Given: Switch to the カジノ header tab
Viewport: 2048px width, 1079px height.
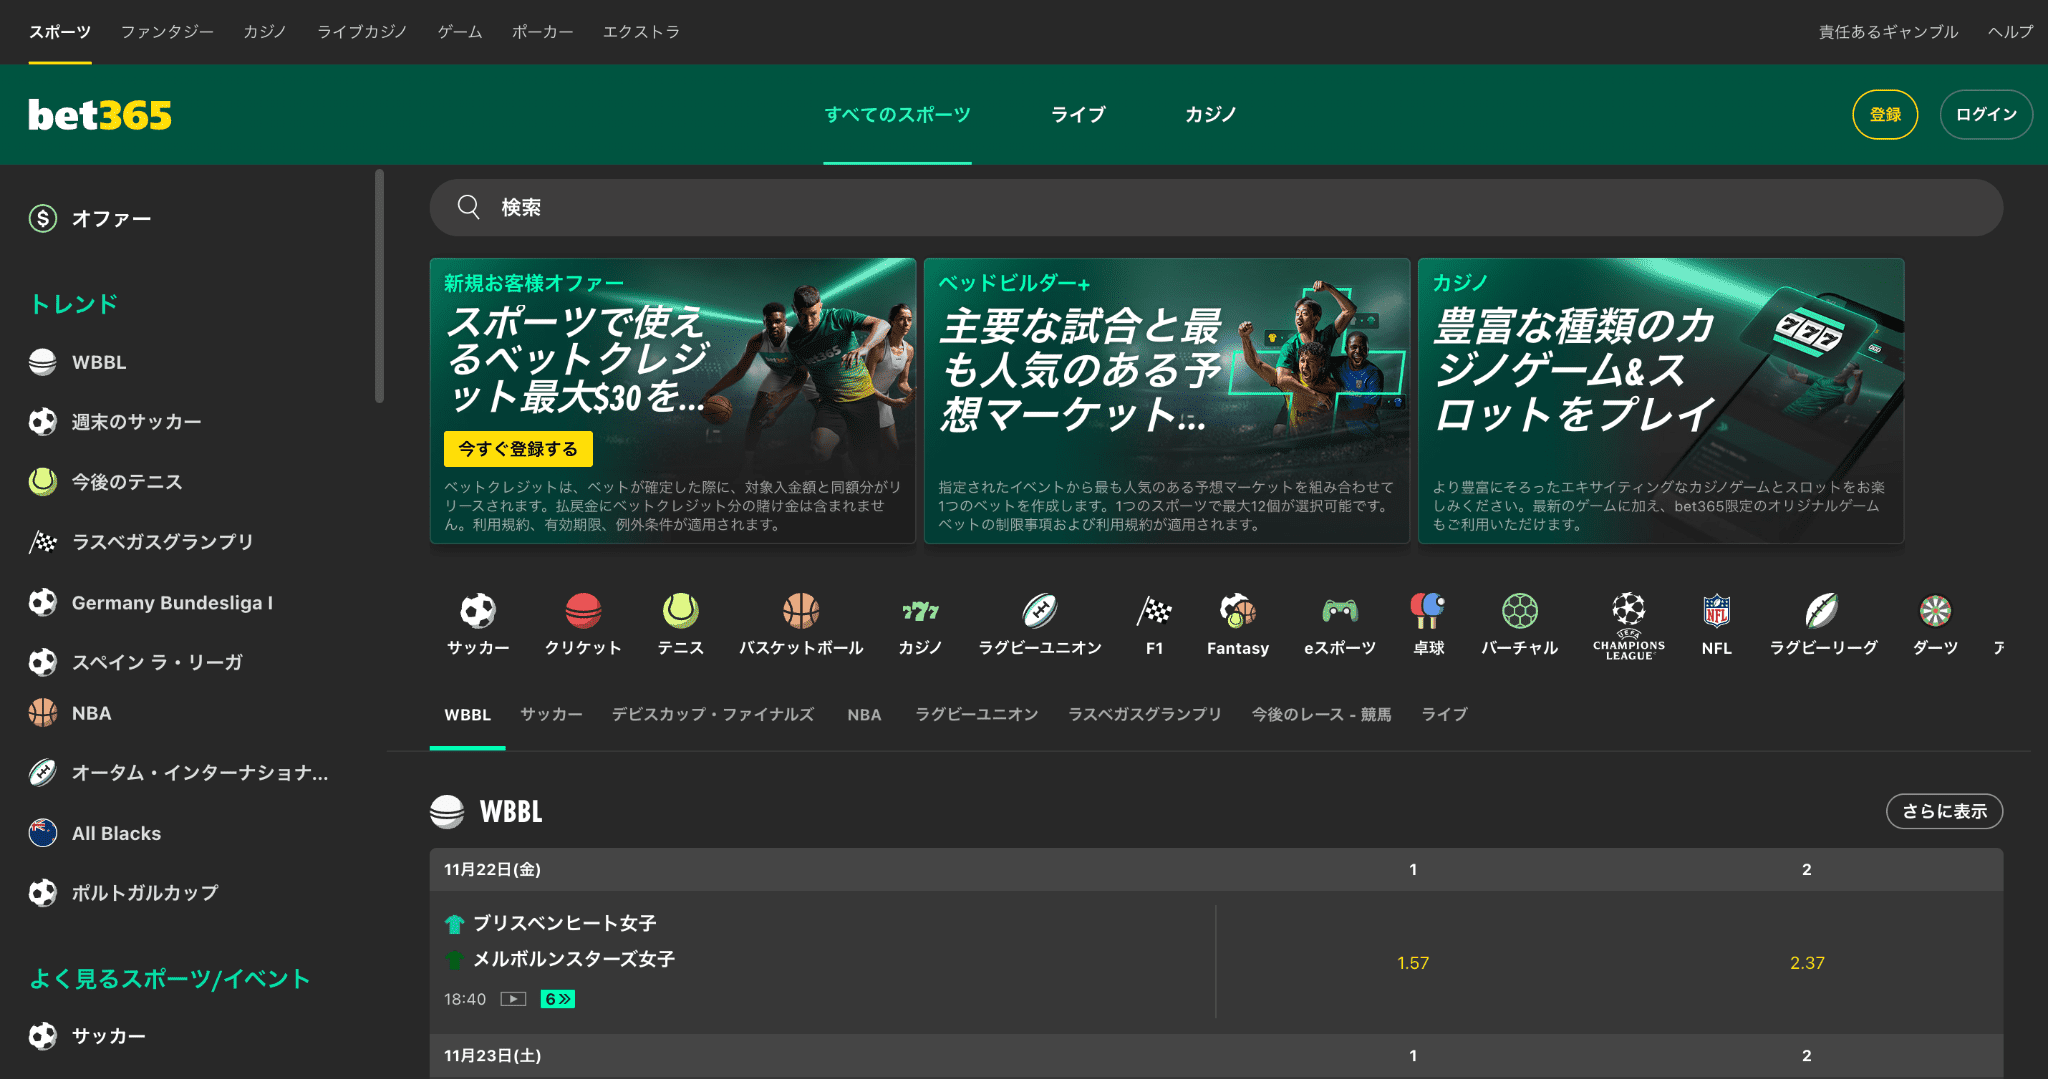Looking at the screenshot, I should 1210,115.
